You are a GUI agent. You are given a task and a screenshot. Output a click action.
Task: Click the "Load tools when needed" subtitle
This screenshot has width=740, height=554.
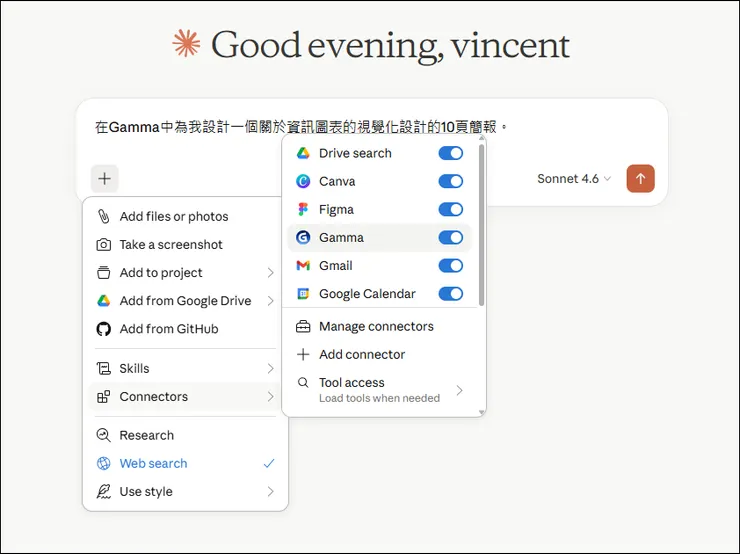(x=379, y=398)
